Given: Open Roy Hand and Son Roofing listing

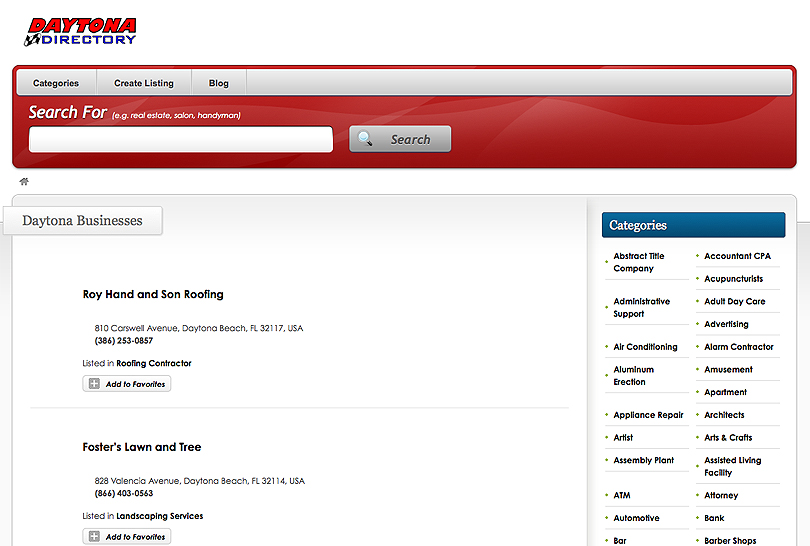Looking at the screenshot, I should pyautogui.click(x=153, y=295).
